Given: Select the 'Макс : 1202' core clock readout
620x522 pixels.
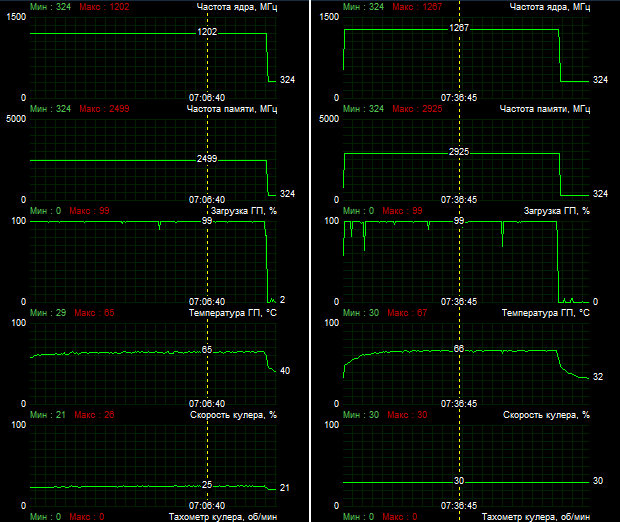Looking at the screenshot, I should point(104,7).
